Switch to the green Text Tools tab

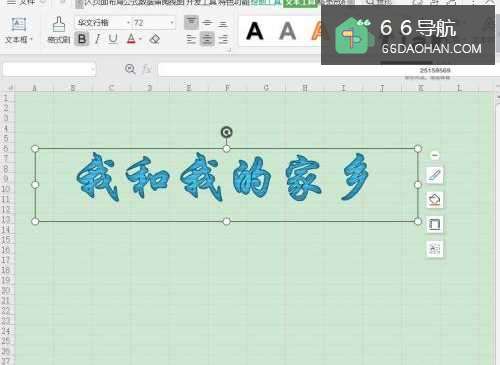pos(300,3)
